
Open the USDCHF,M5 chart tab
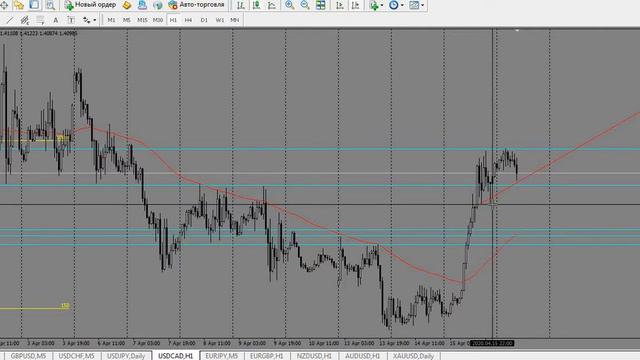coord(76,356)
